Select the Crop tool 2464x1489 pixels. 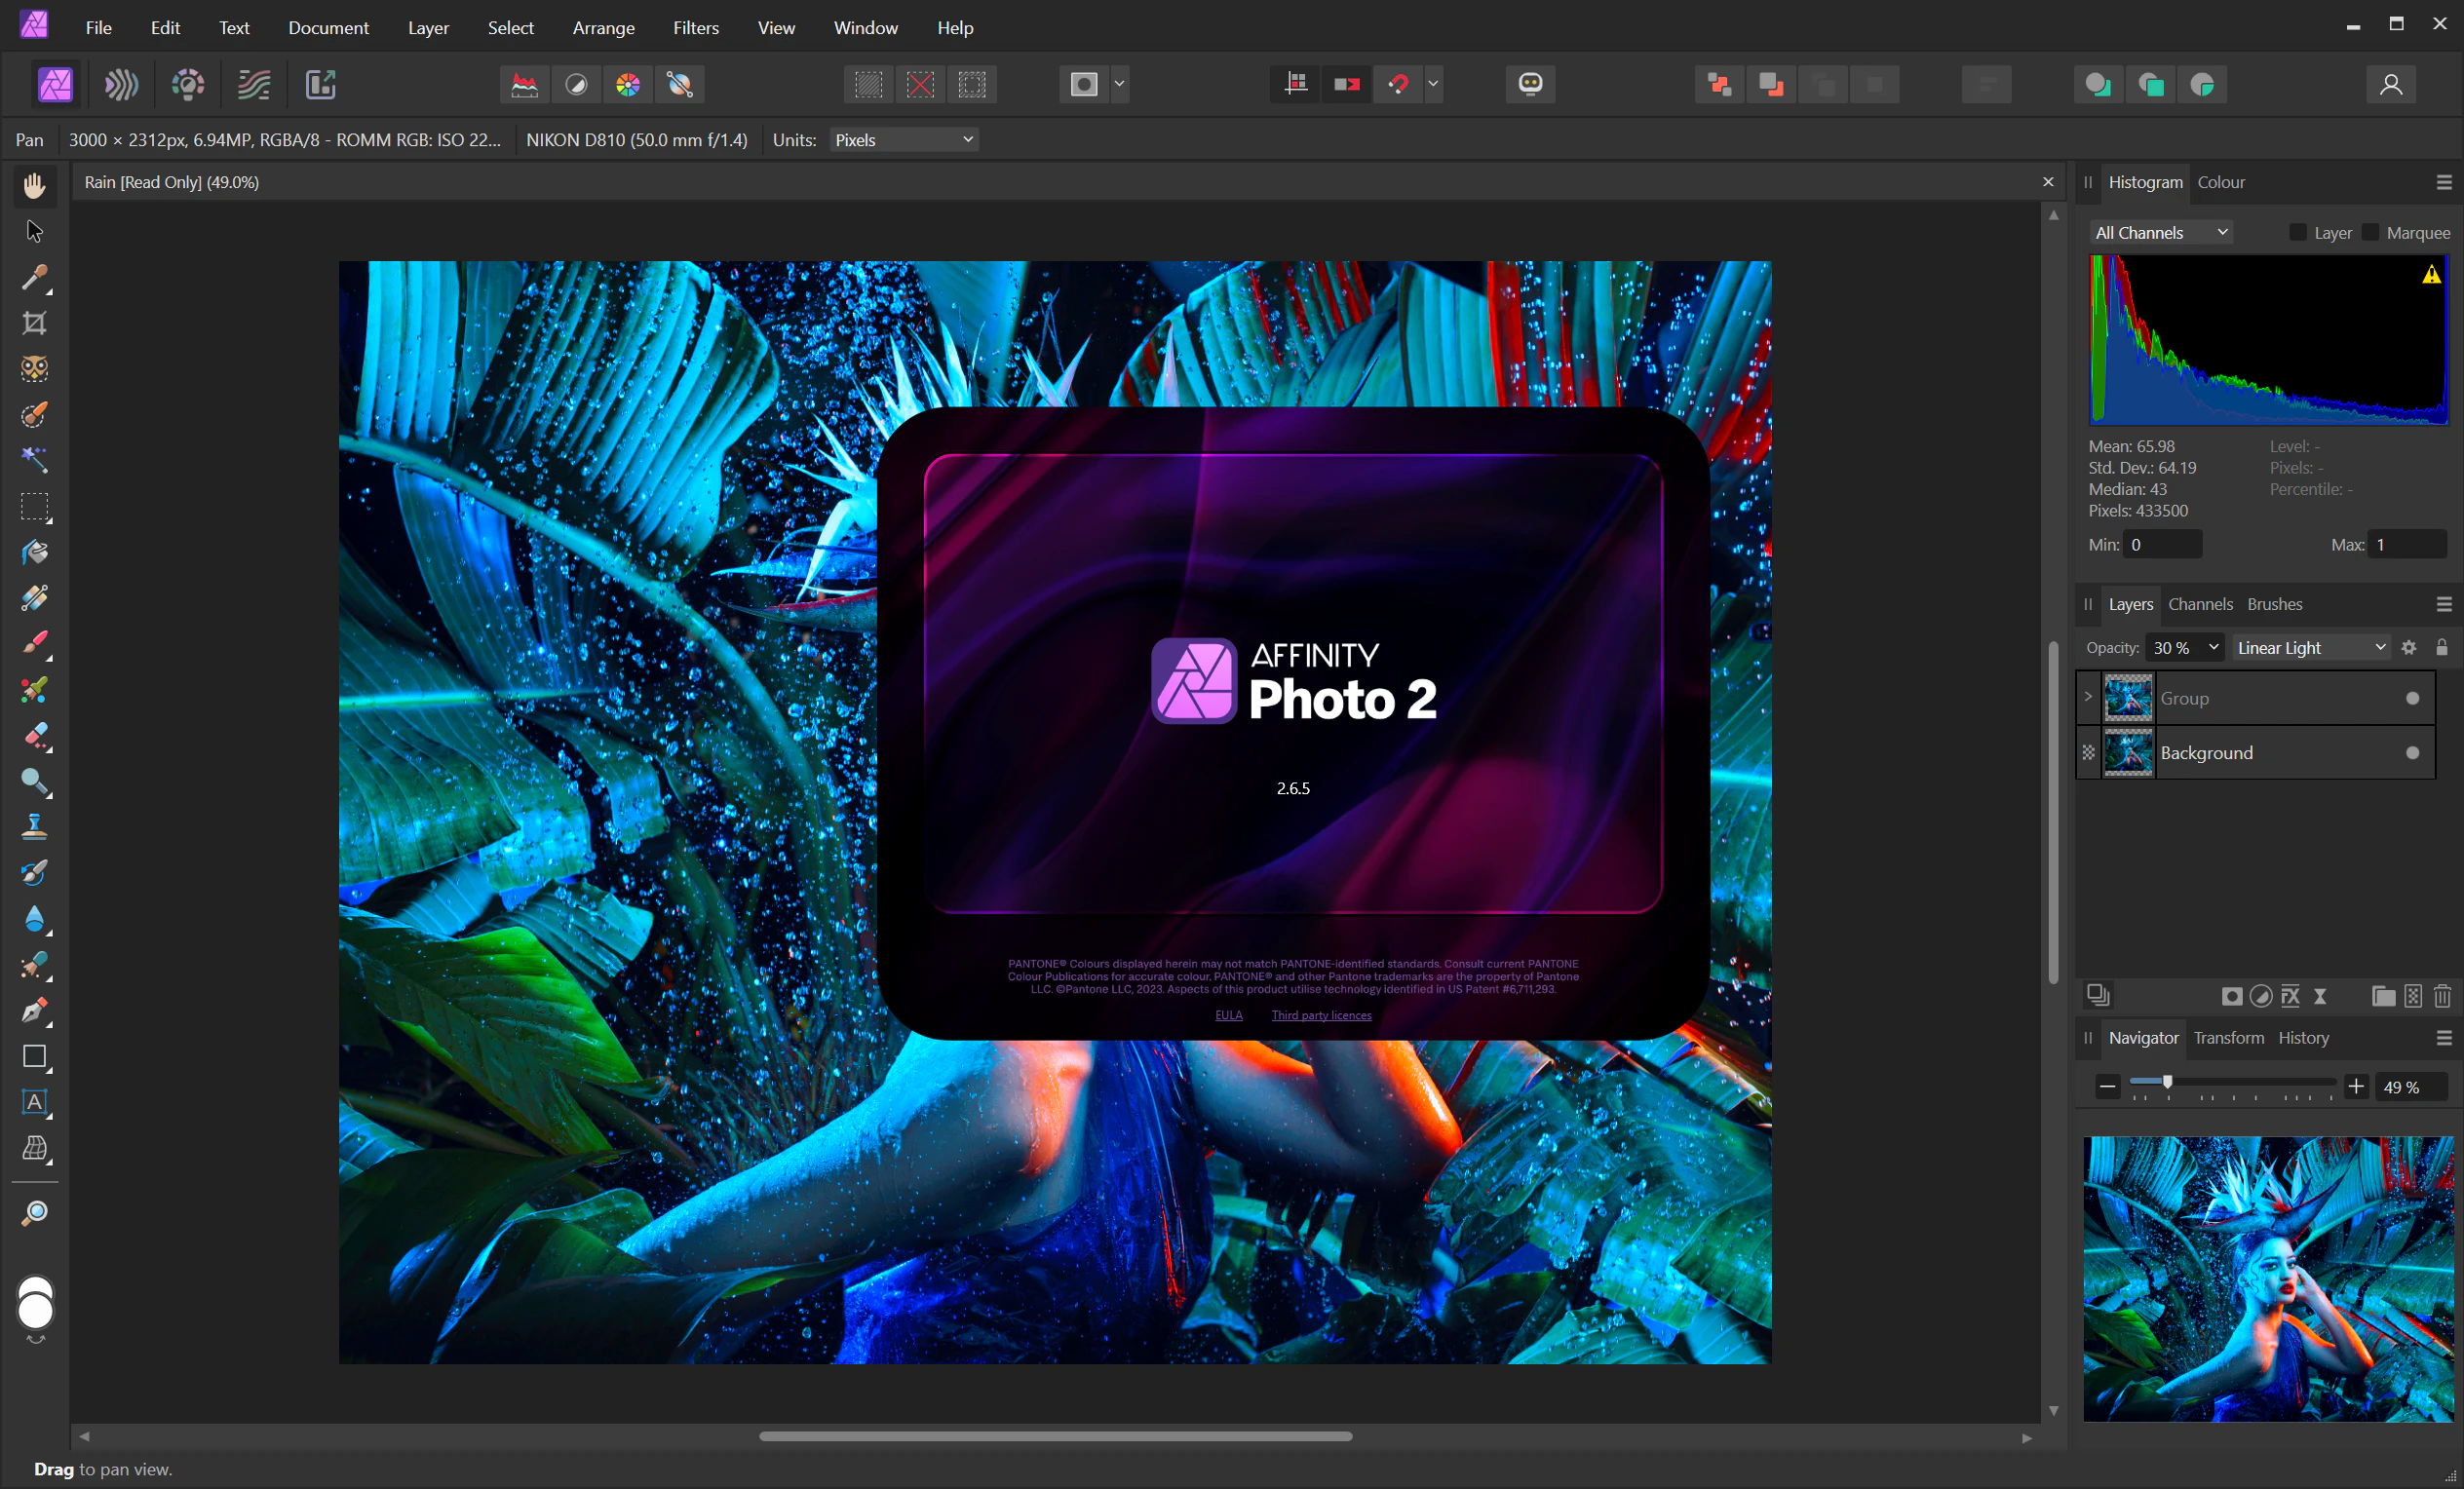[x=34, y=323]
